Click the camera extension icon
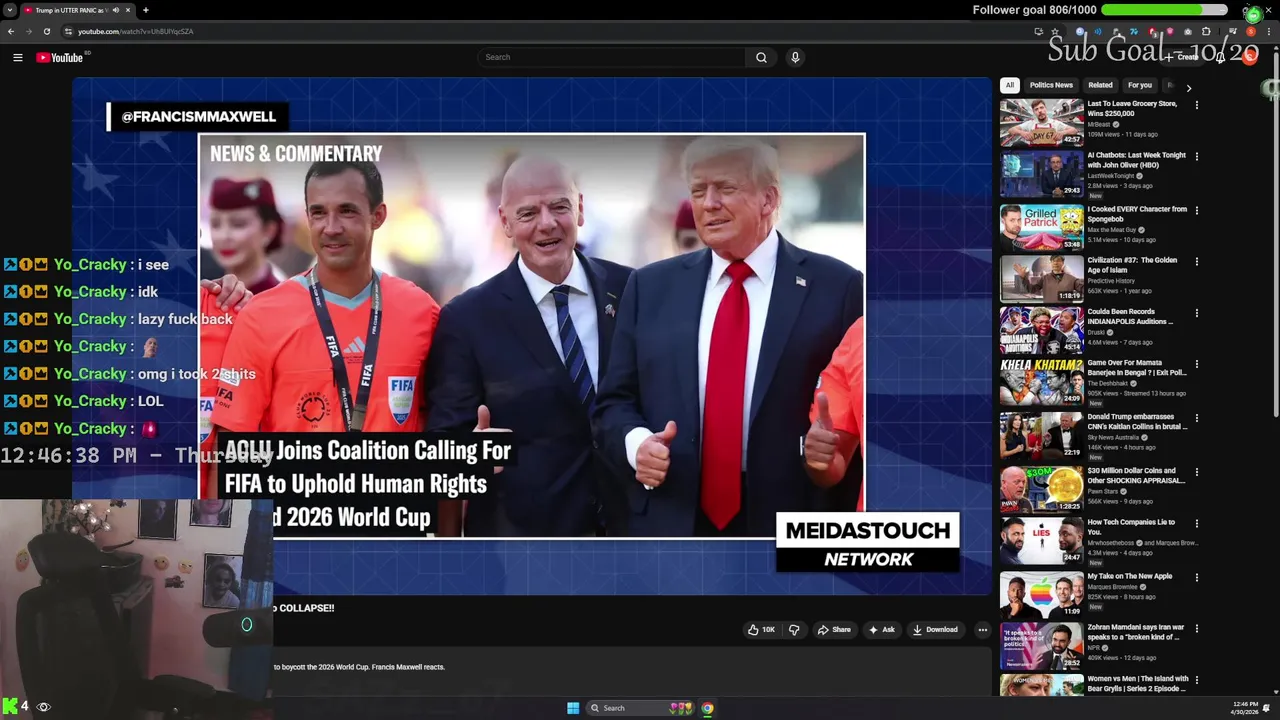Viewport: 1280px width, 720px height. [1187, 31]
